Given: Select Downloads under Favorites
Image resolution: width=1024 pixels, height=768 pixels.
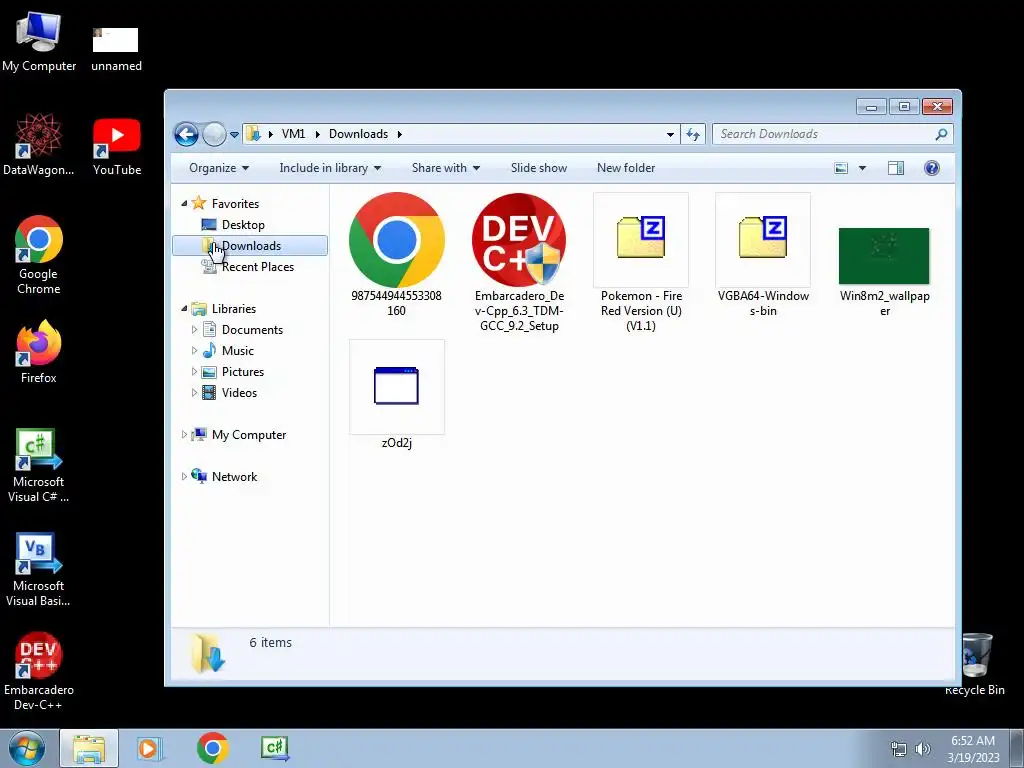Looking at the screenshot, I should tap(251, 246).
